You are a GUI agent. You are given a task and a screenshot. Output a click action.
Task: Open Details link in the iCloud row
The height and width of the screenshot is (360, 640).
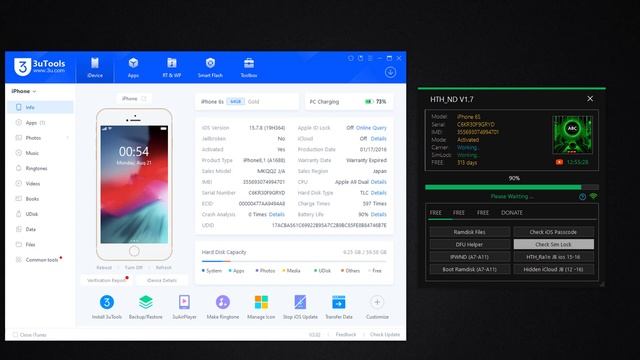(378, 139)
